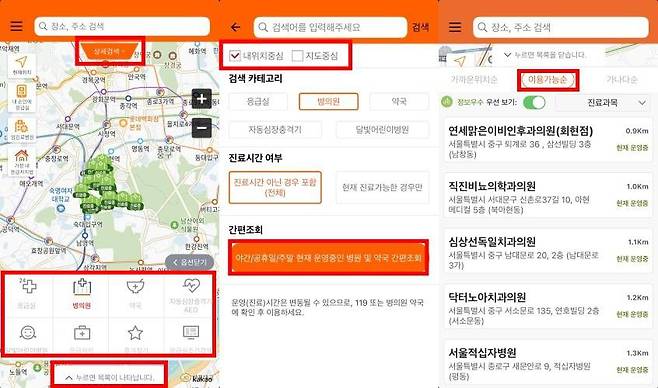The height and width of the screenshot is (388, 658).
Task: Open 내 손안의 응급실 phone icon
Action: pyautogui.click(x=22, y=91)
